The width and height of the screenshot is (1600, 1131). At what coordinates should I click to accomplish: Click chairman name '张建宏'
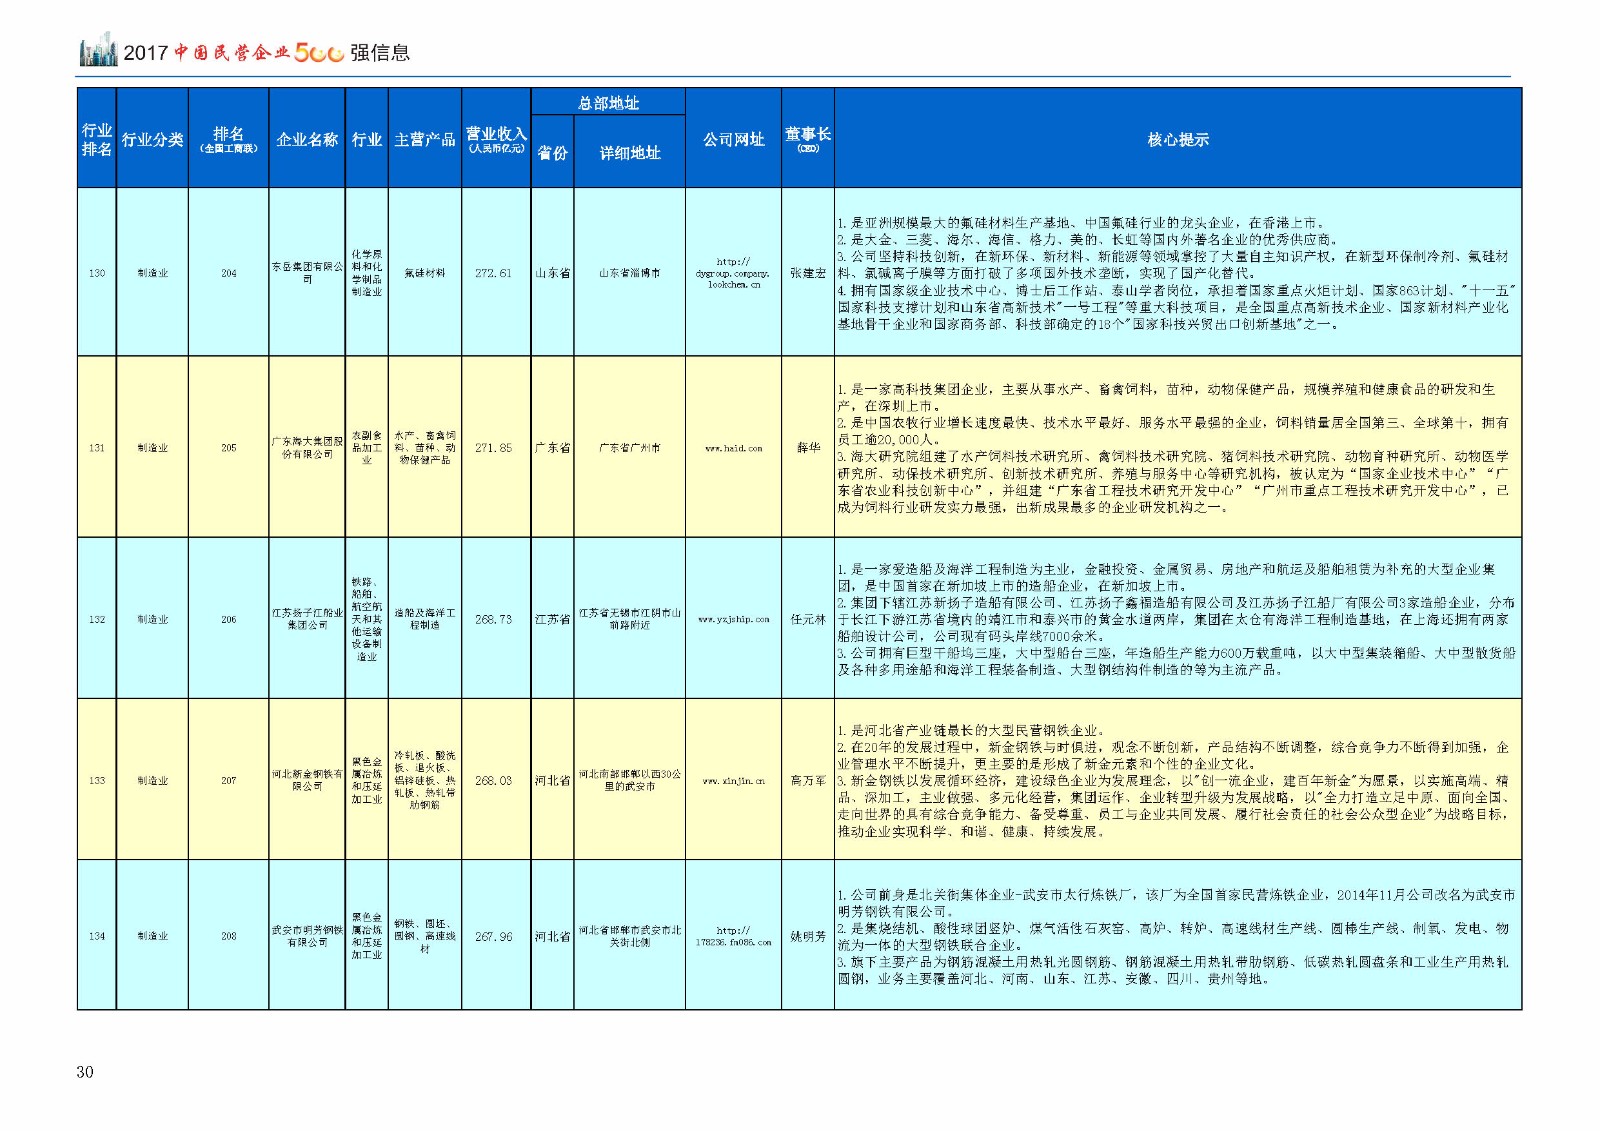click(808, 273)
